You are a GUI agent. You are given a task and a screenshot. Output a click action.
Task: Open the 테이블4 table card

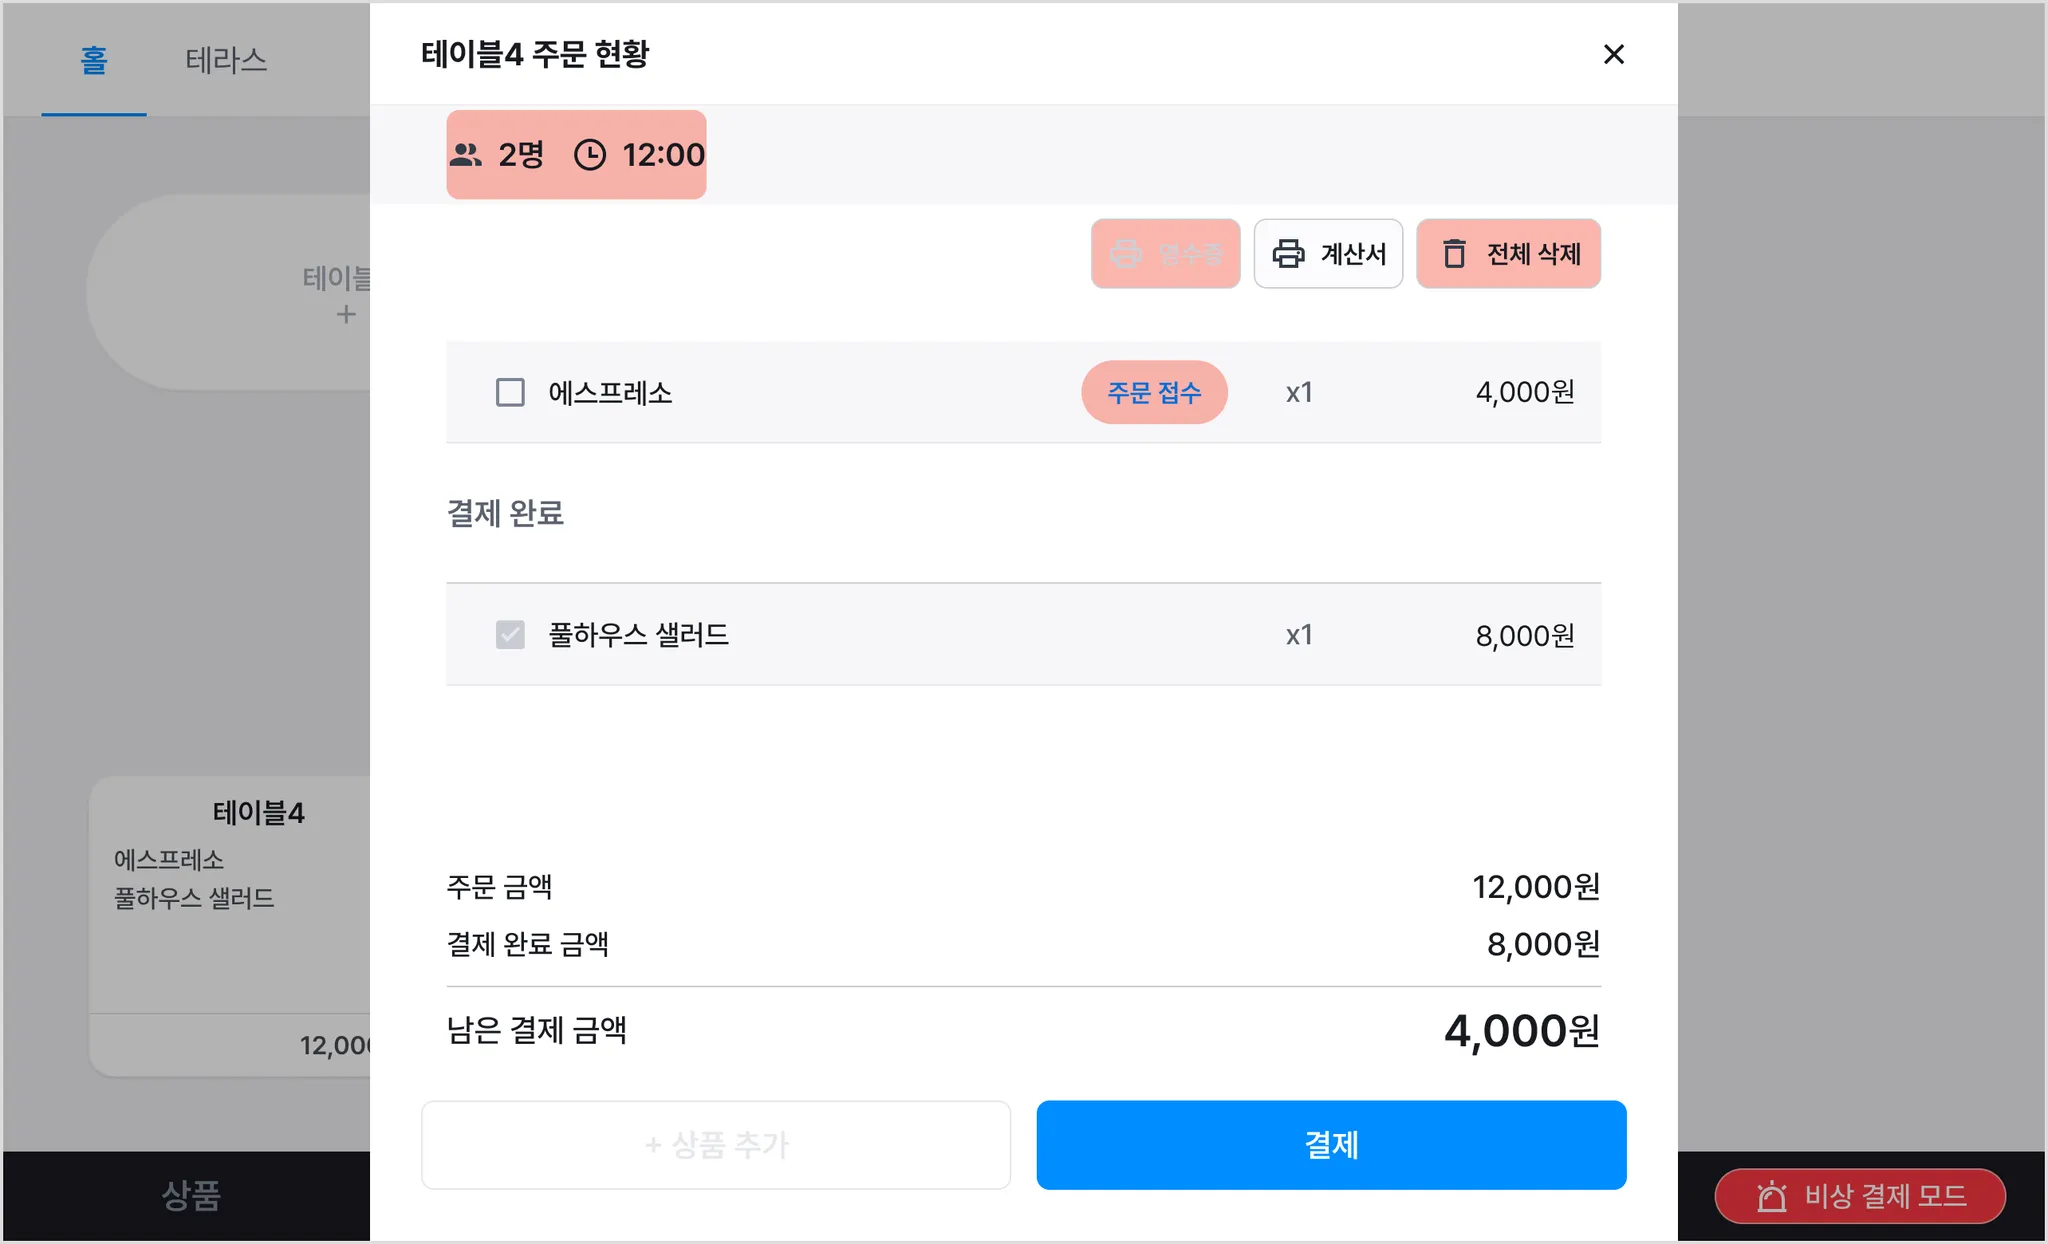(x=230, y=926)
